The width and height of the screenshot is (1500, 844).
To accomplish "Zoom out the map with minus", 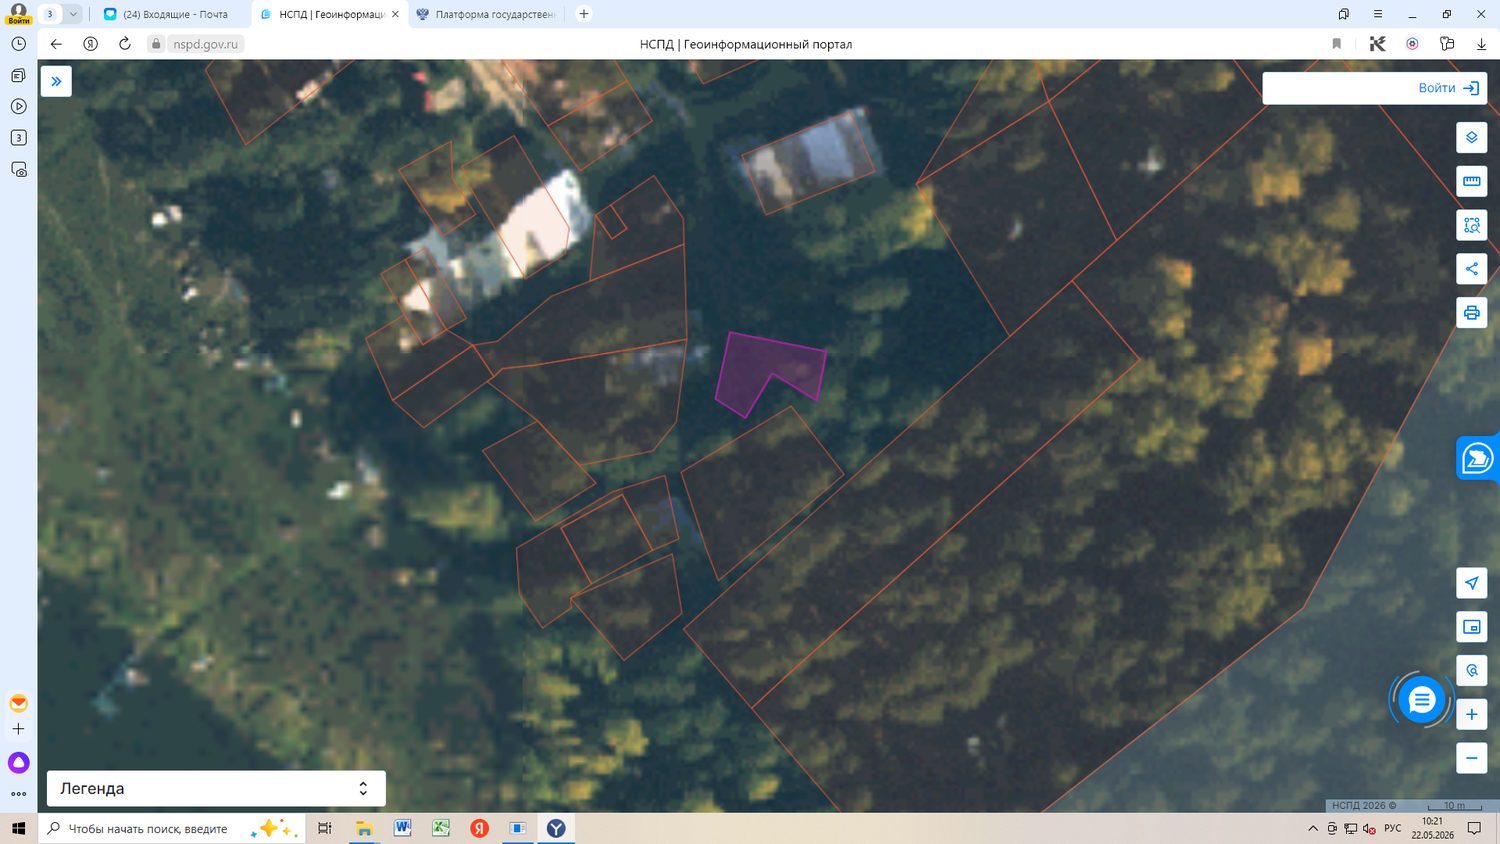I will click(1471, 758).
